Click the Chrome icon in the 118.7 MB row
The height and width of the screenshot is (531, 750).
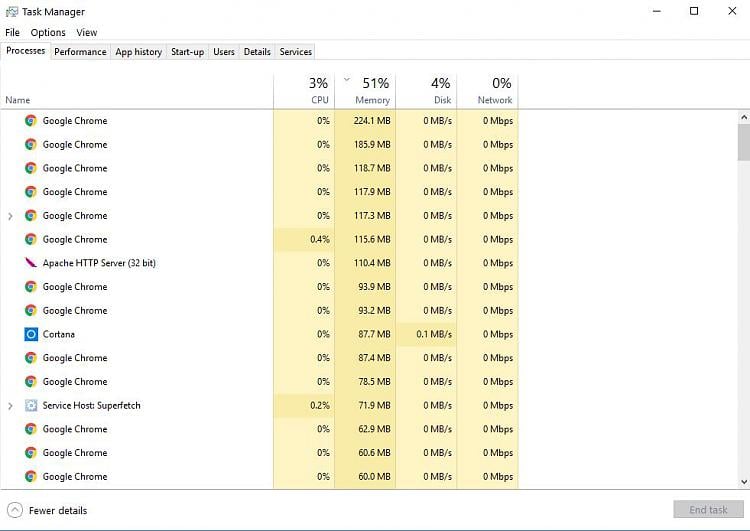point(31,168)
